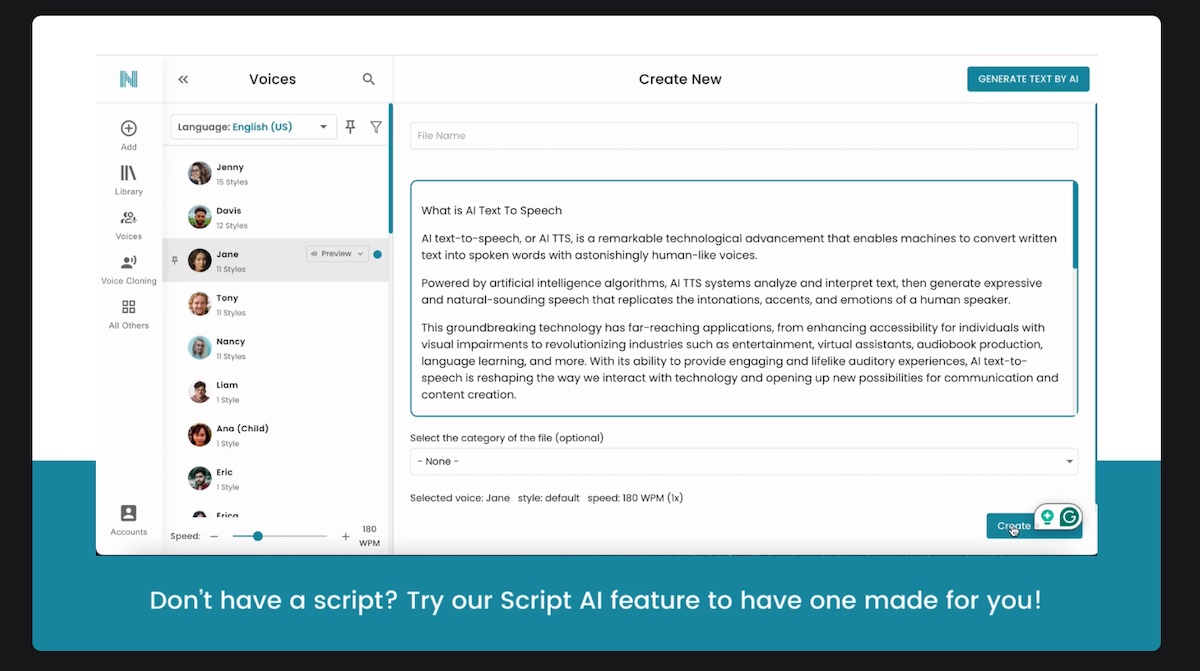This screenshot has width=1200, height=671.
Task: Click the File Name input field
Action: [x=744, y=136]
